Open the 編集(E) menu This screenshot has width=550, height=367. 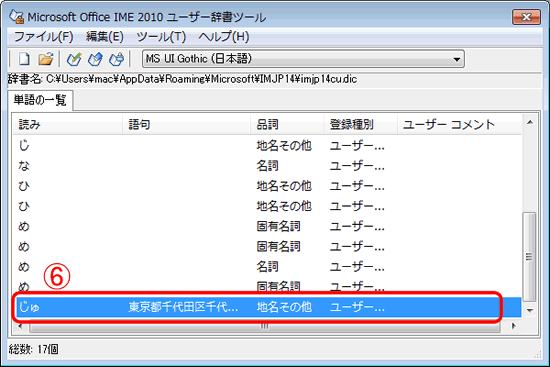click(105, 36)
